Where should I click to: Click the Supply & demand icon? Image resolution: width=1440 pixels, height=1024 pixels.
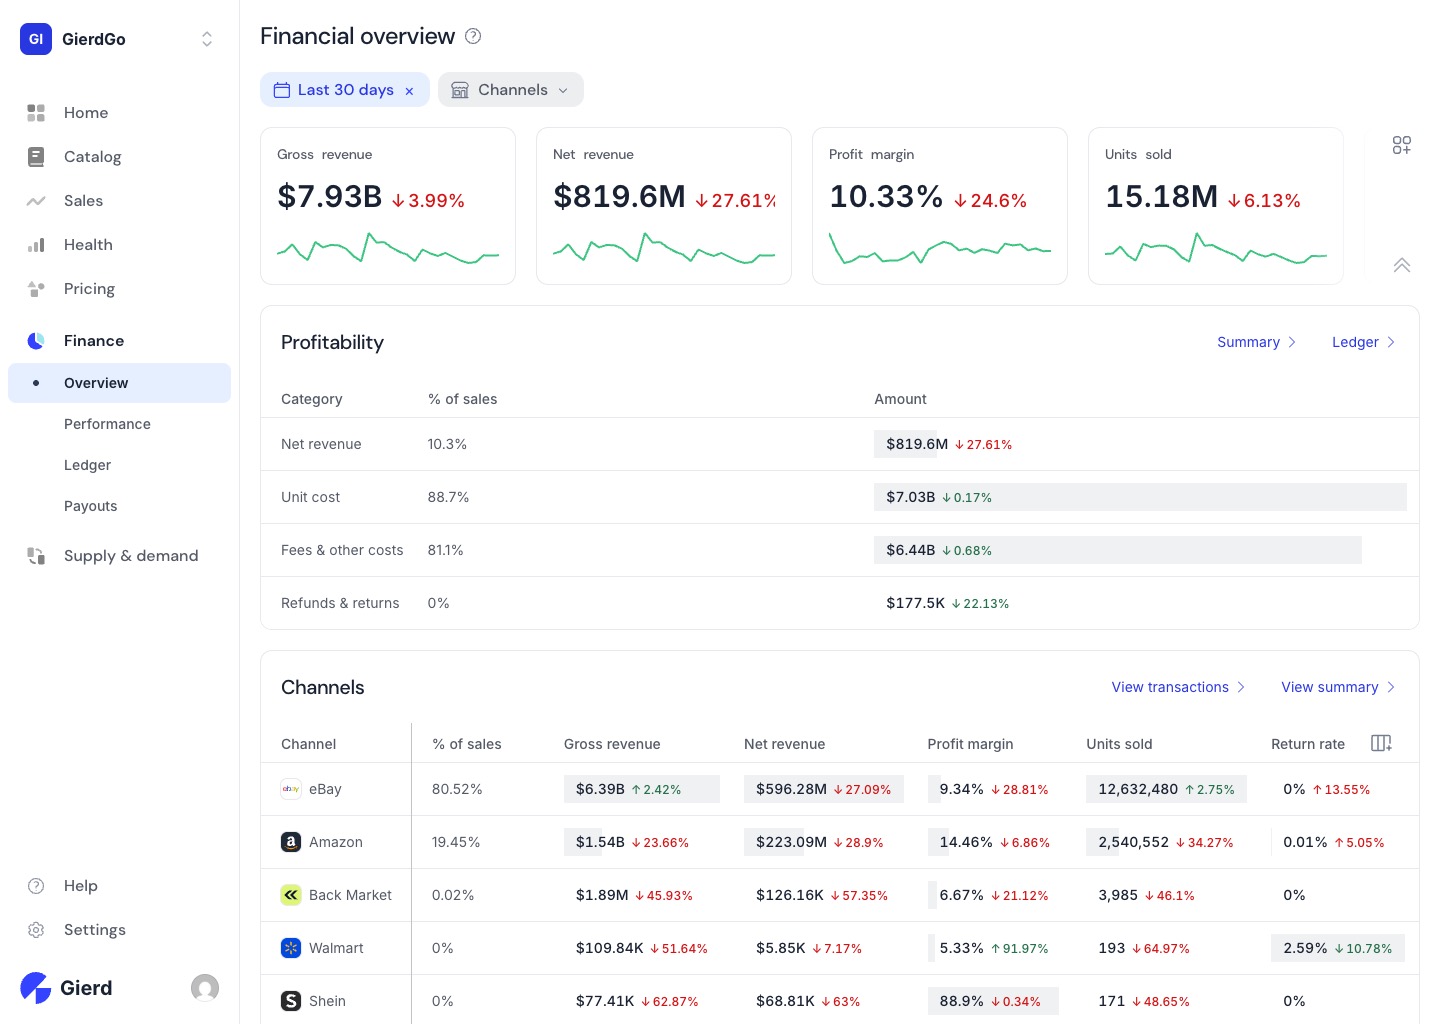tap(36, 556)
